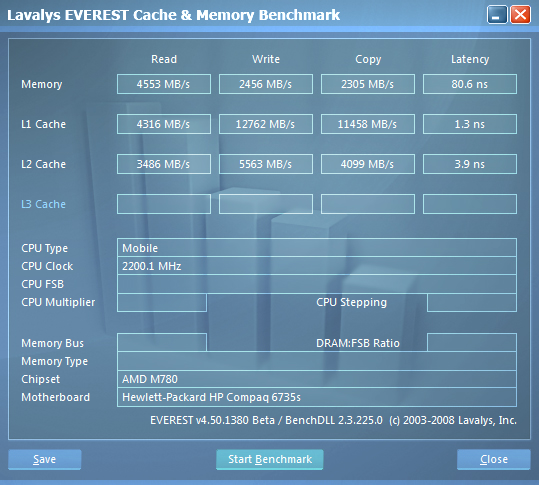Minimize the EVEREST benchmark window
The image size is (539, 485).
[497, 15]
